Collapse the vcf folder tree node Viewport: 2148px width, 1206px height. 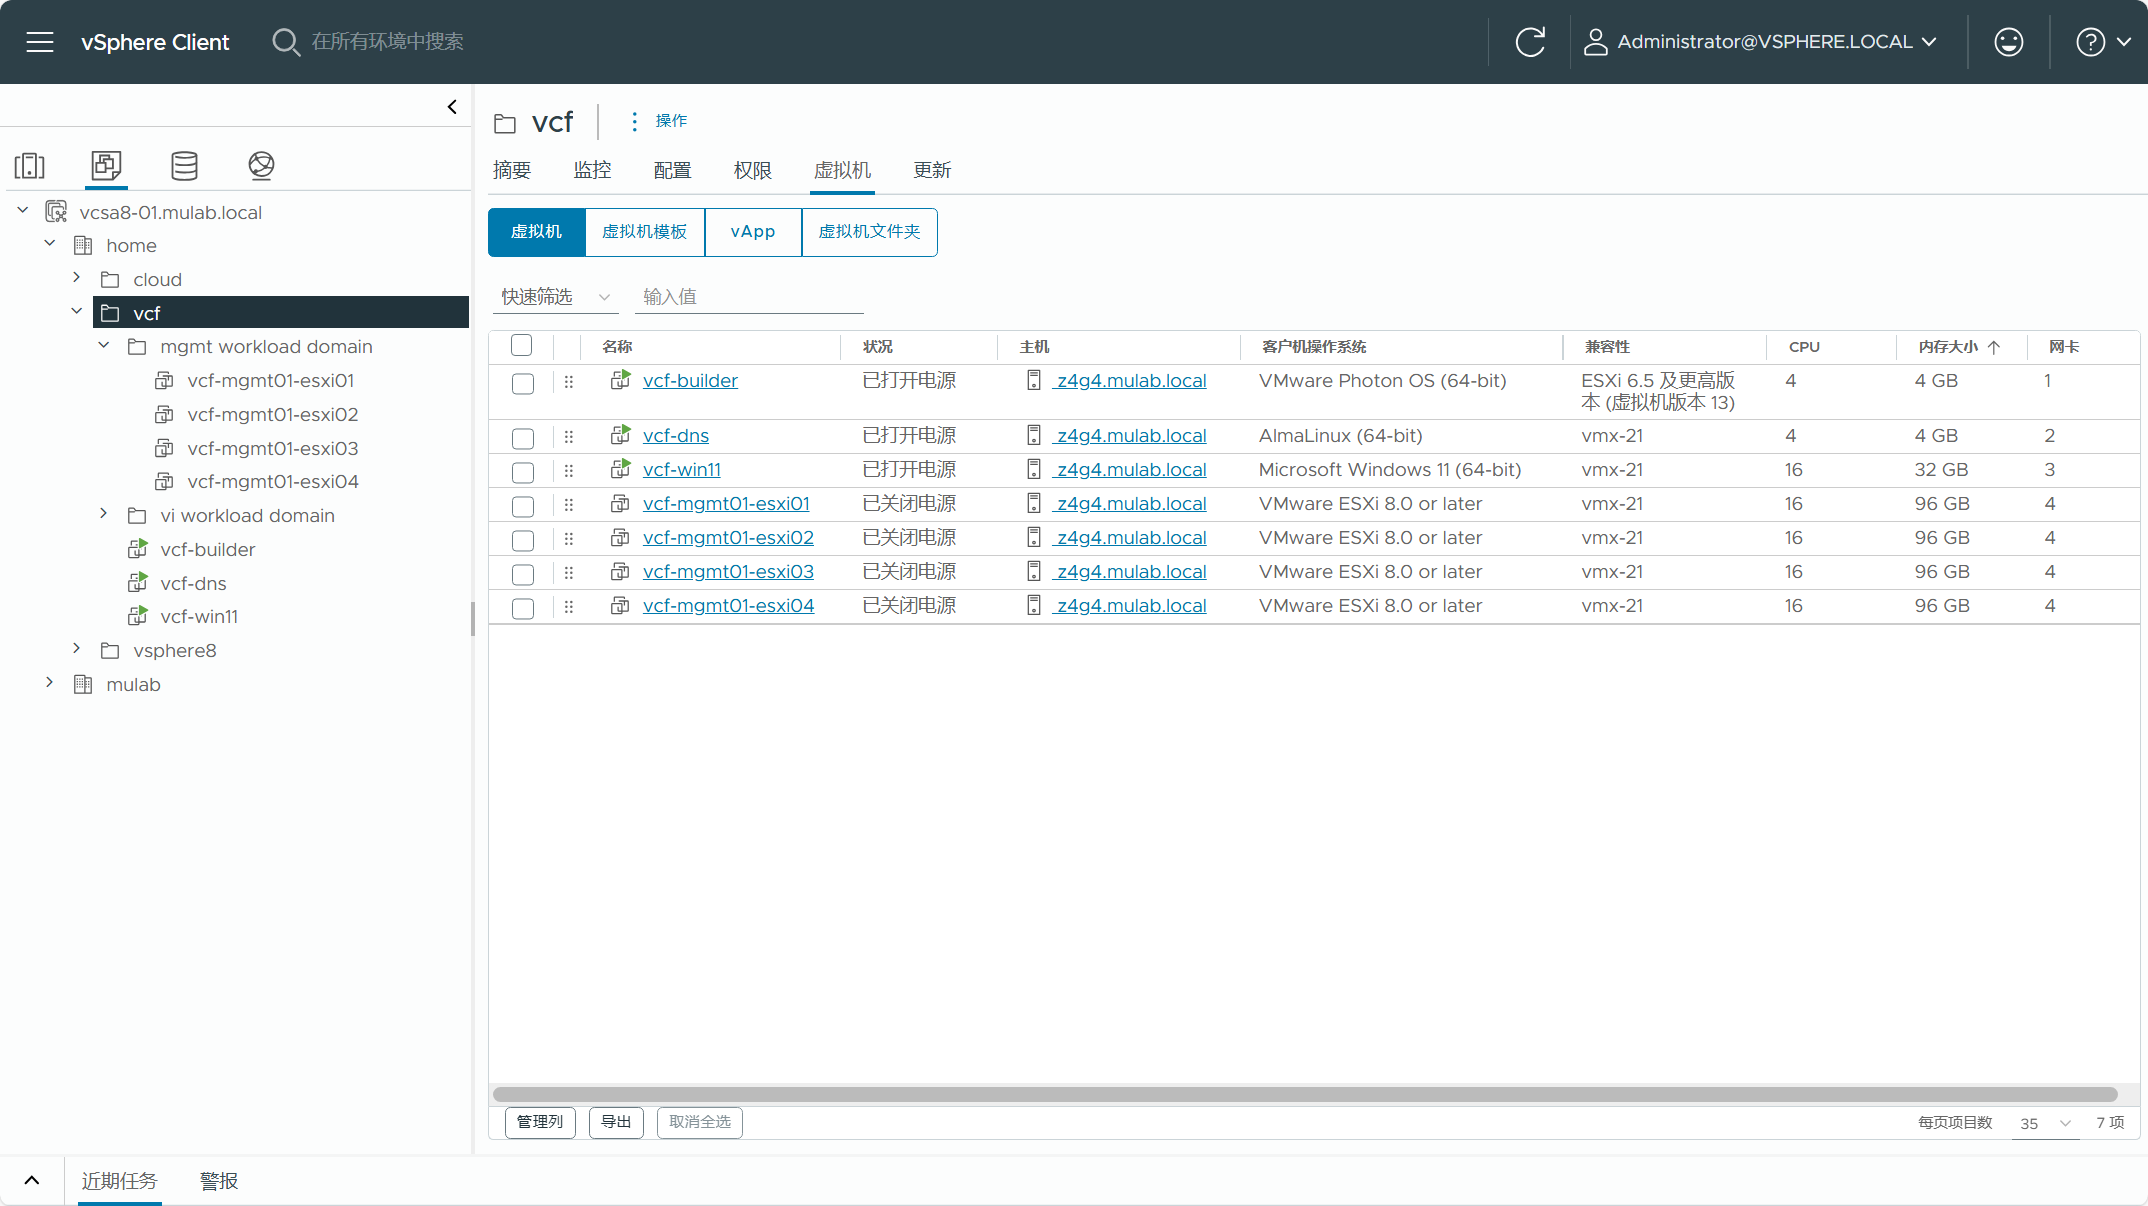pos(77,312)
